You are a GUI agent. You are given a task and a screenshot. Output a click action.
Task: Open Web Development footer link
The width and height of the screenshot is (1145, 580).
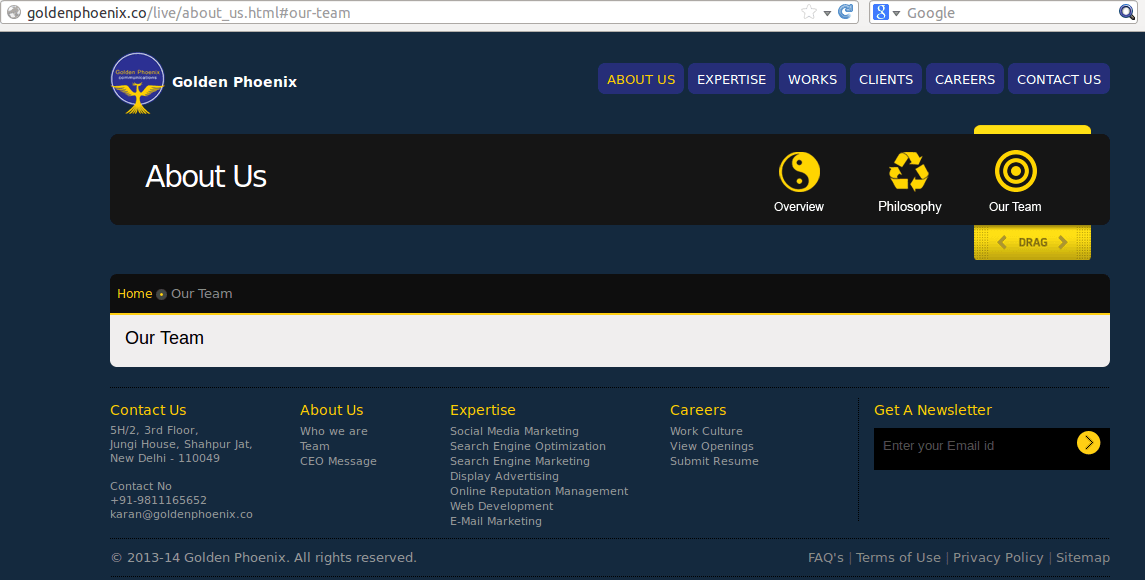pyautogui.click(x=502, y=506)
